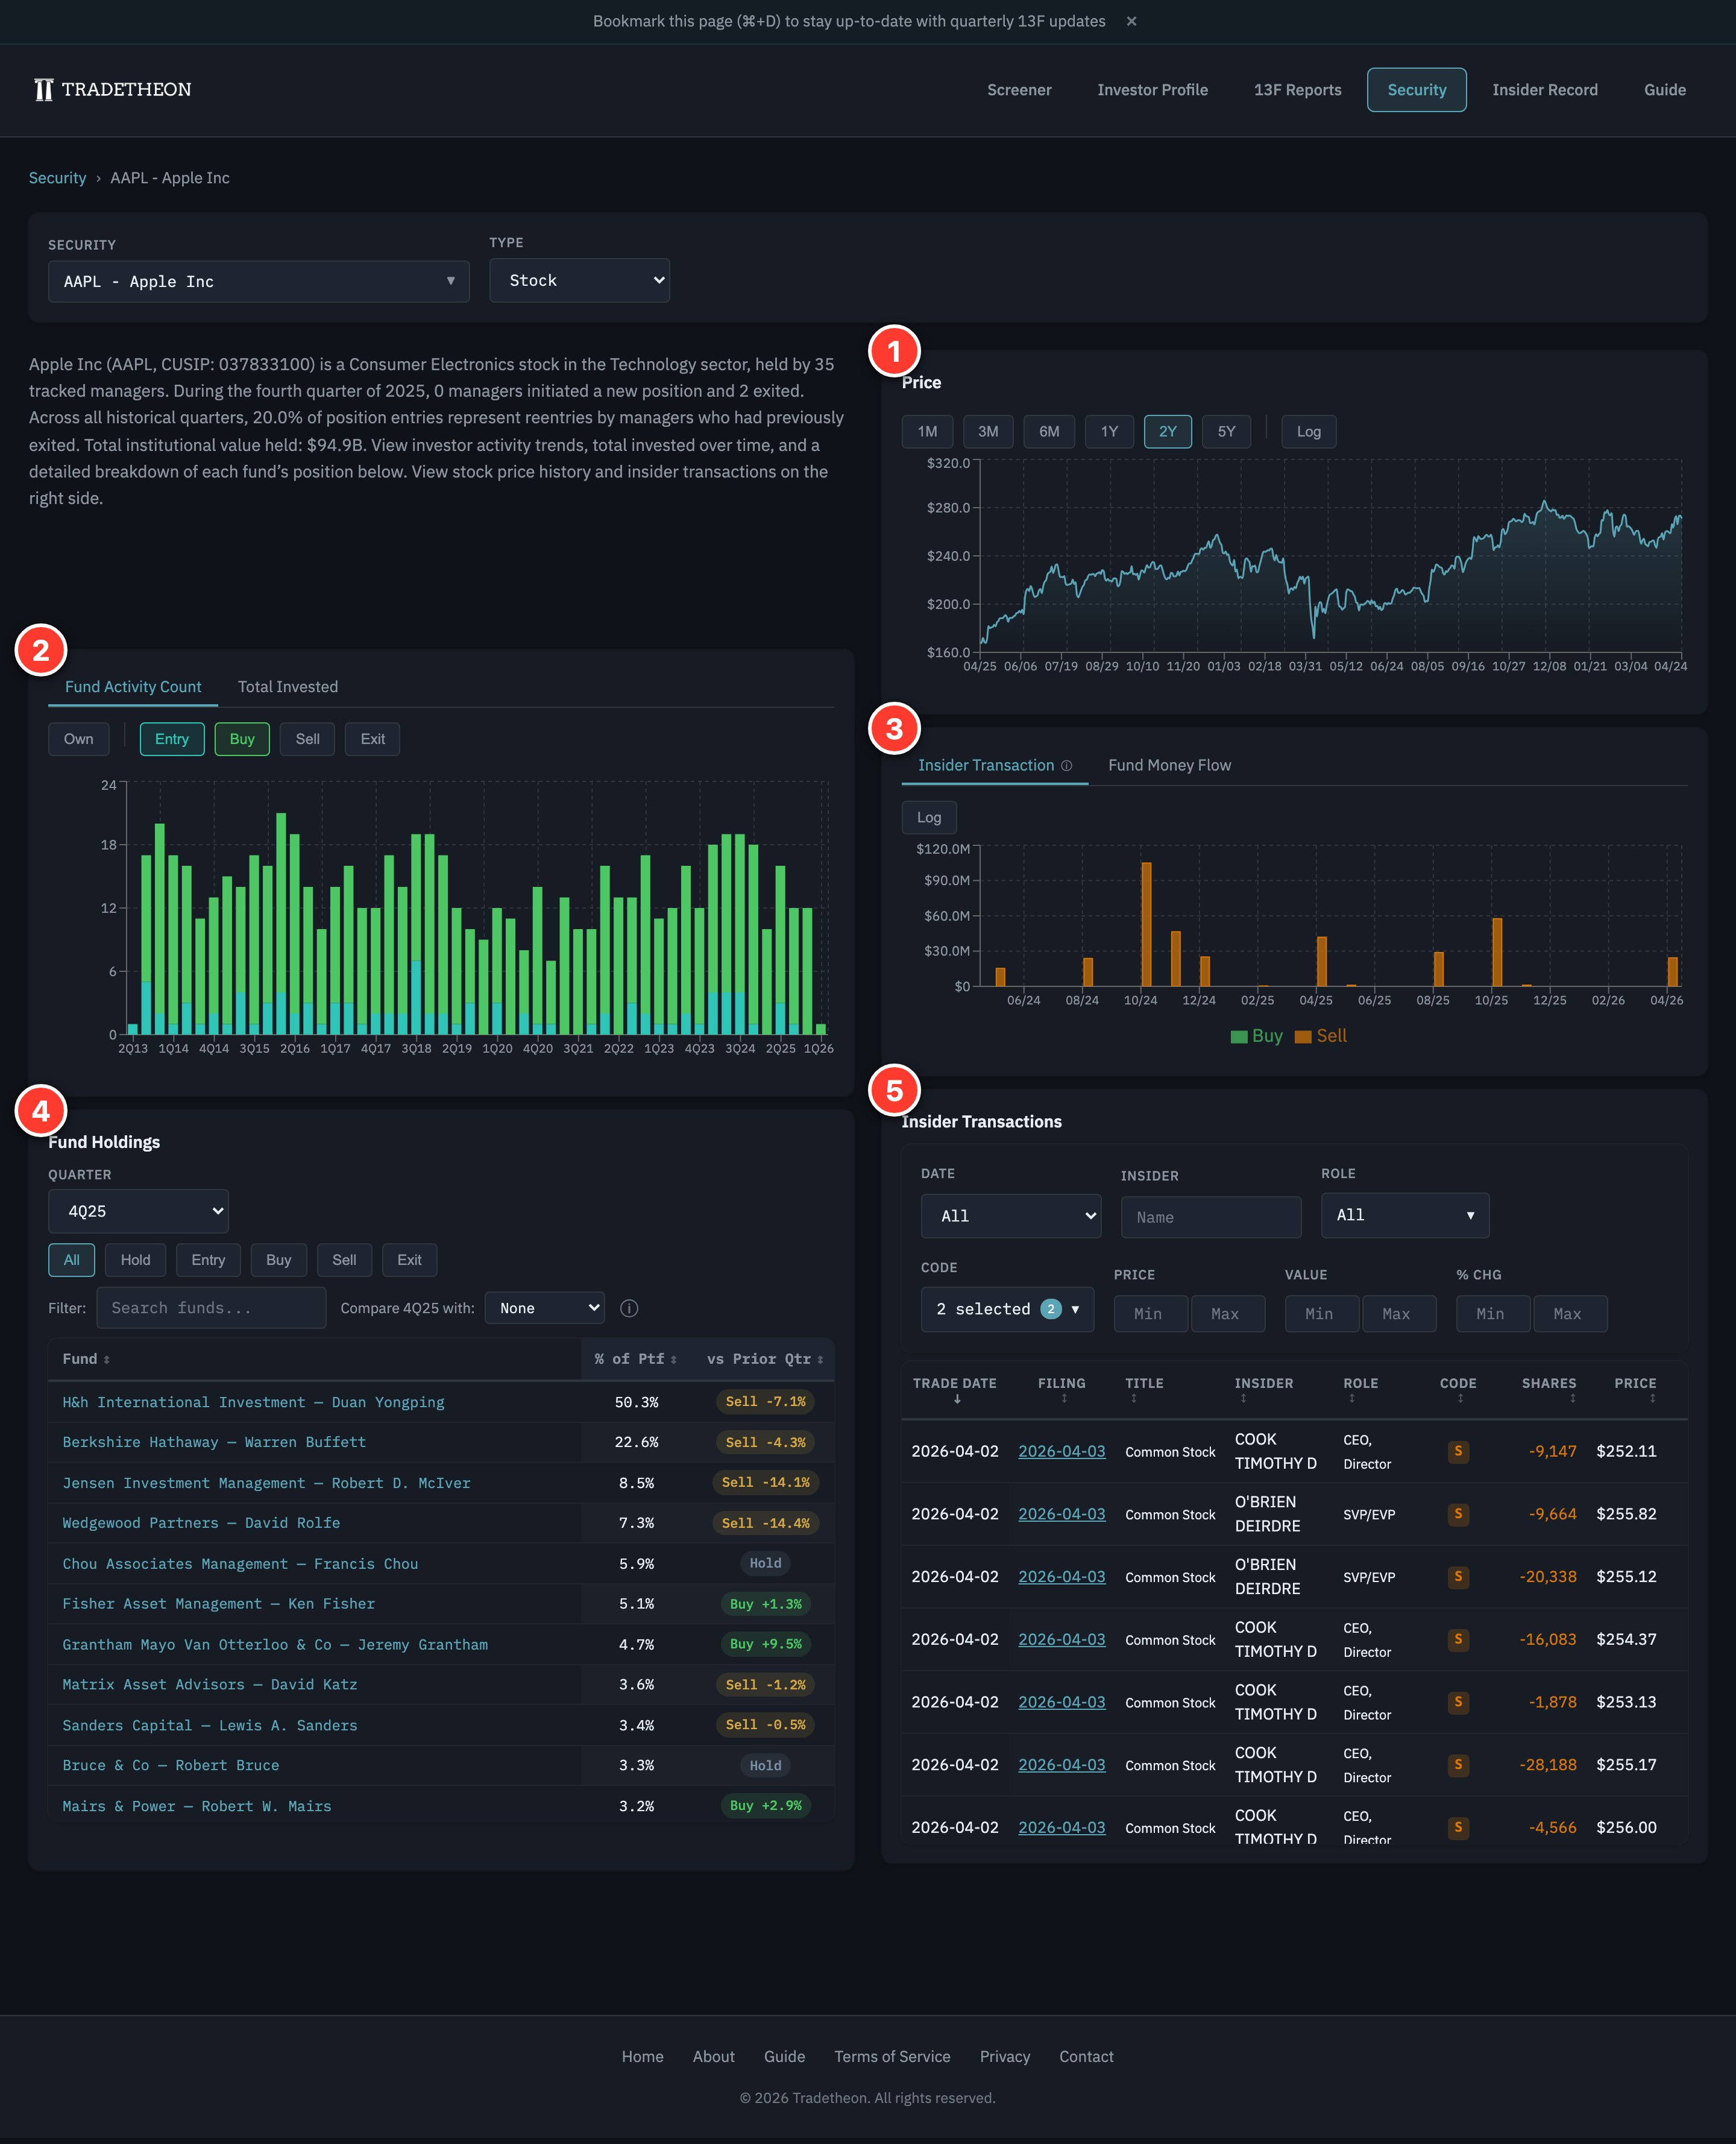
Task: Click S code badge for -20,338 shares row
Action: pos(1458,1577)
